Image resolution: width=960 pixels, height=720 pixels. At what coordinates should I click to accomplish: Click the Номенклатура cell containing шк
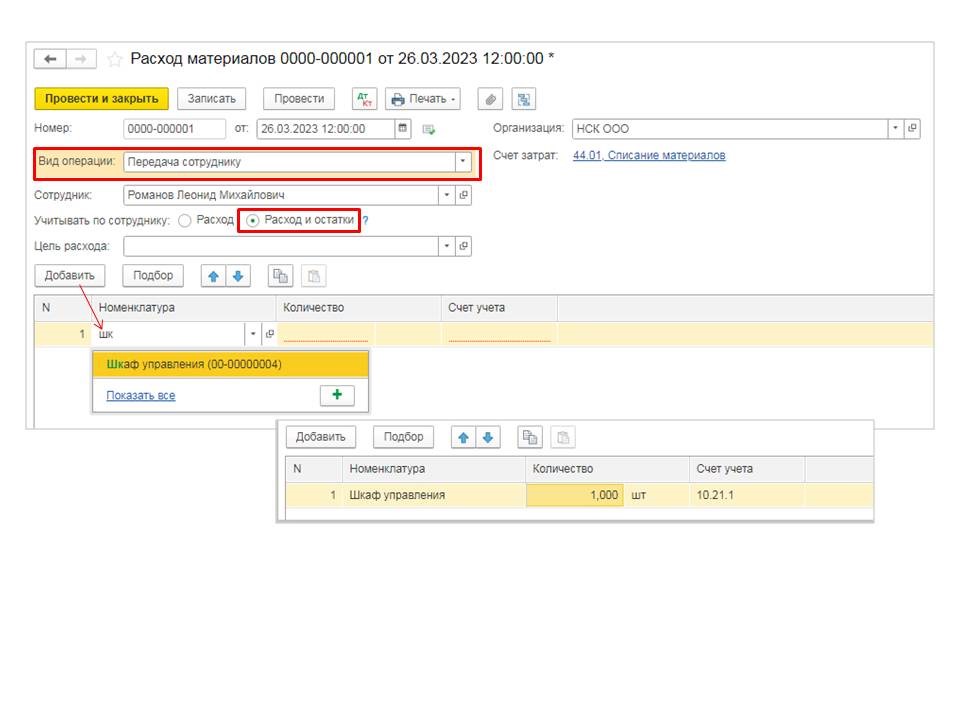(x=169, y=334)
